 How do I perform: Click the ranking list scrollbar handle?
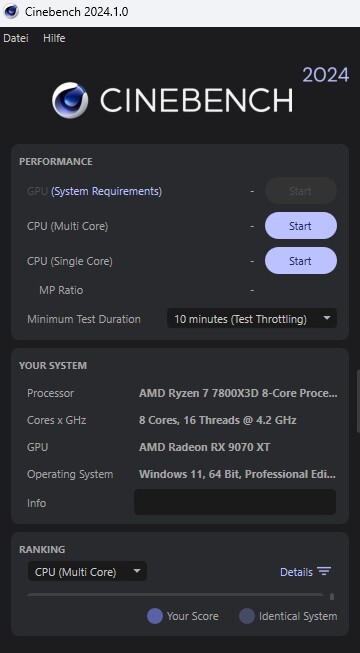click(332, 596)
